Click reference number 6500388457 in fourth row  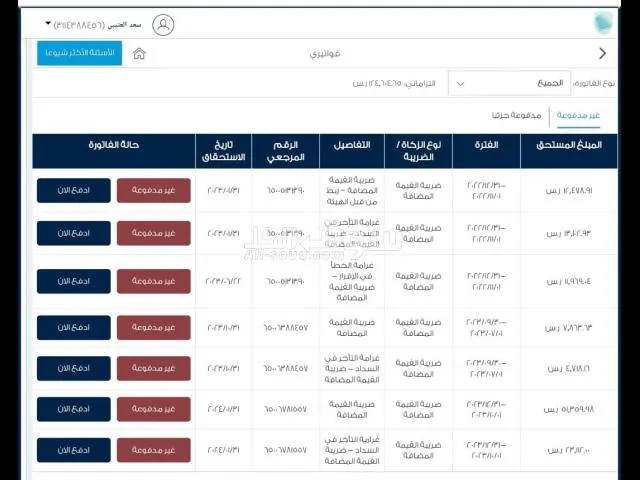tap(286, 328)
